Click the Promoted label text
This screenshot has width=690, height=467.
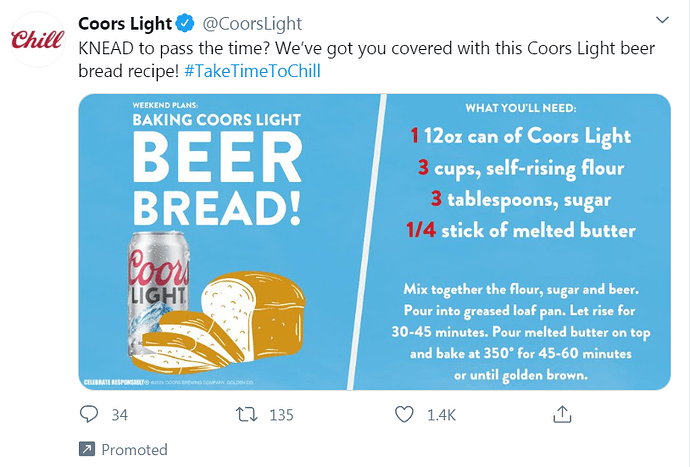coord(134,449)
